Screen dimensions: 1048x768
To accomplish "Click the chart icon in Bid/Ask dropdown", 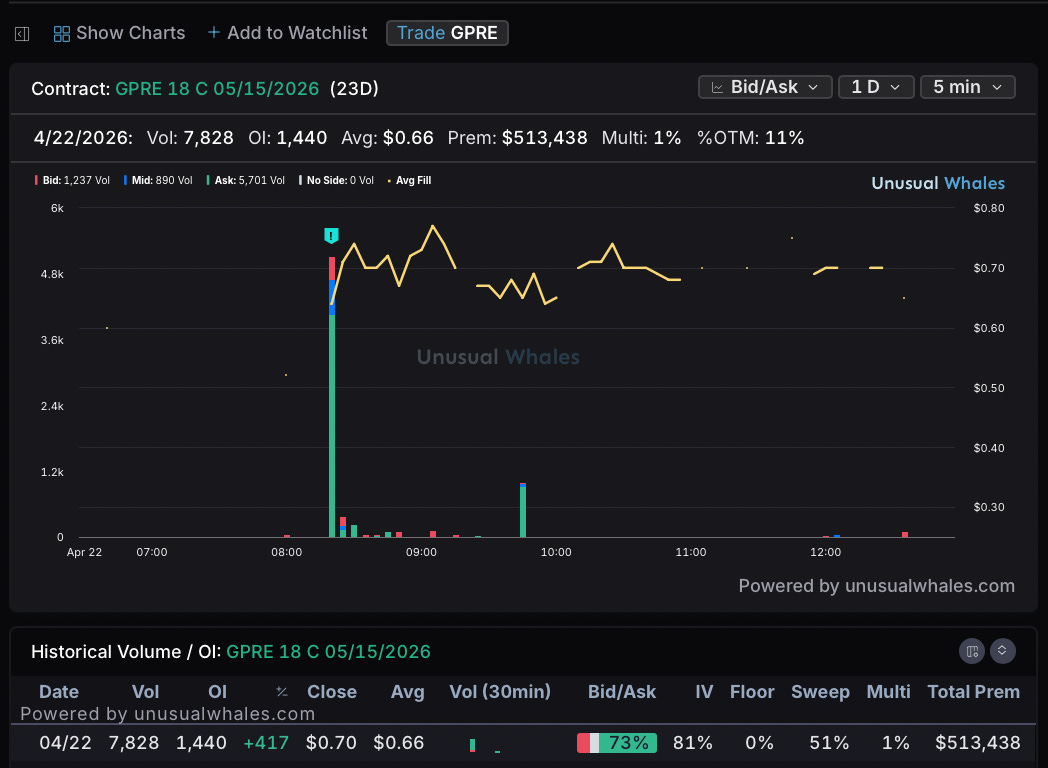I will pyautogui.click(x=717, y=88).
